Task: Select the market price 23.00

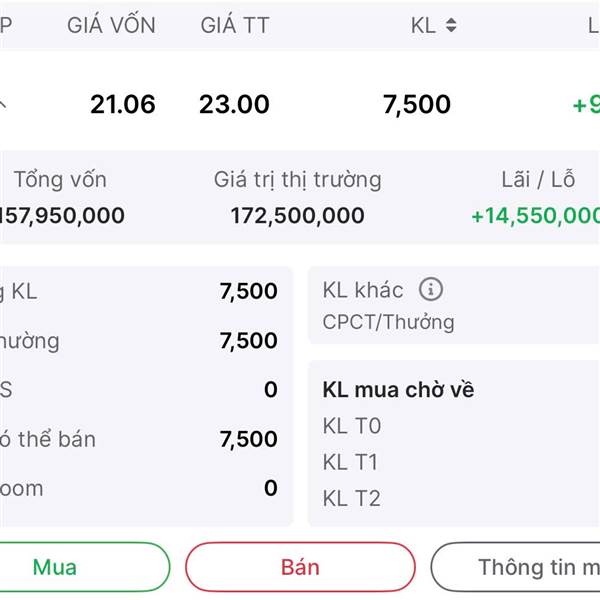Action: 234,104
